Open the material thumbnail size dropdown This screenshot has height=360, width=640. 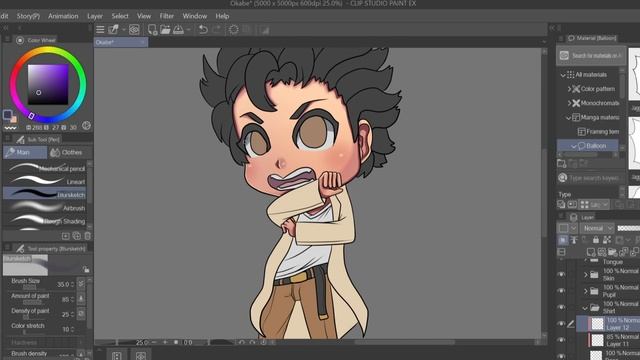[594, 204]
